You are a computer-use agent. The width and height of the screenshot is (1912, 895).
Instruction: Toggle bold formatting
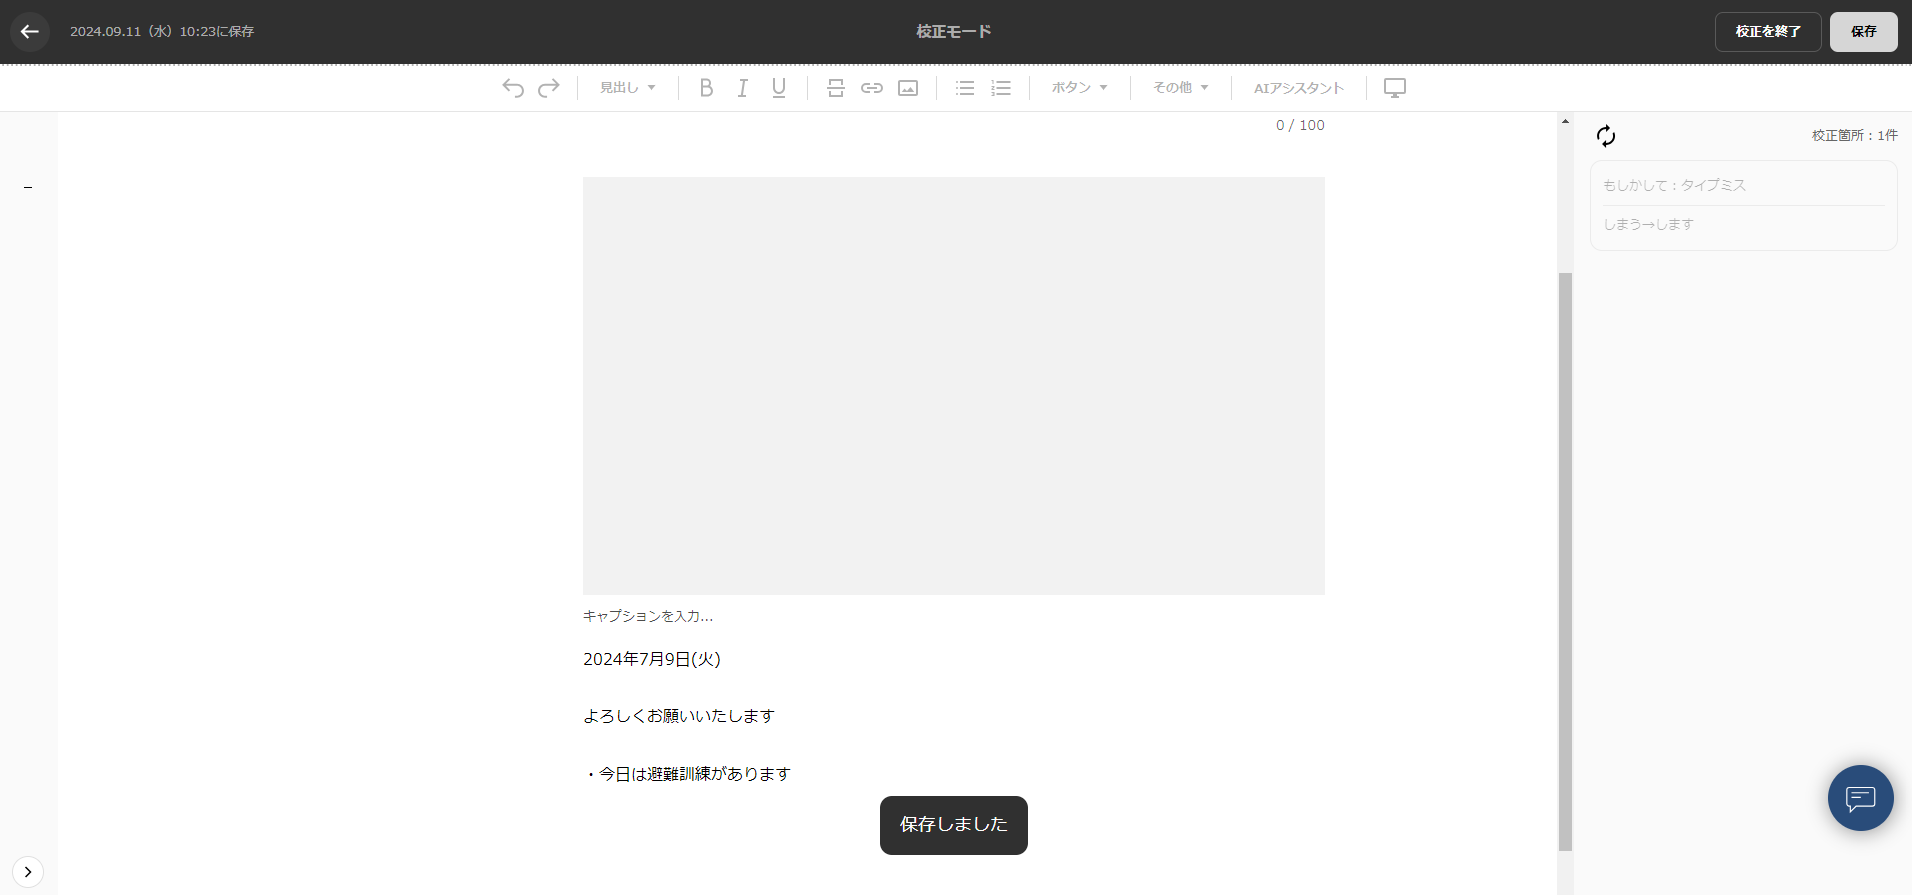point(706,88)
